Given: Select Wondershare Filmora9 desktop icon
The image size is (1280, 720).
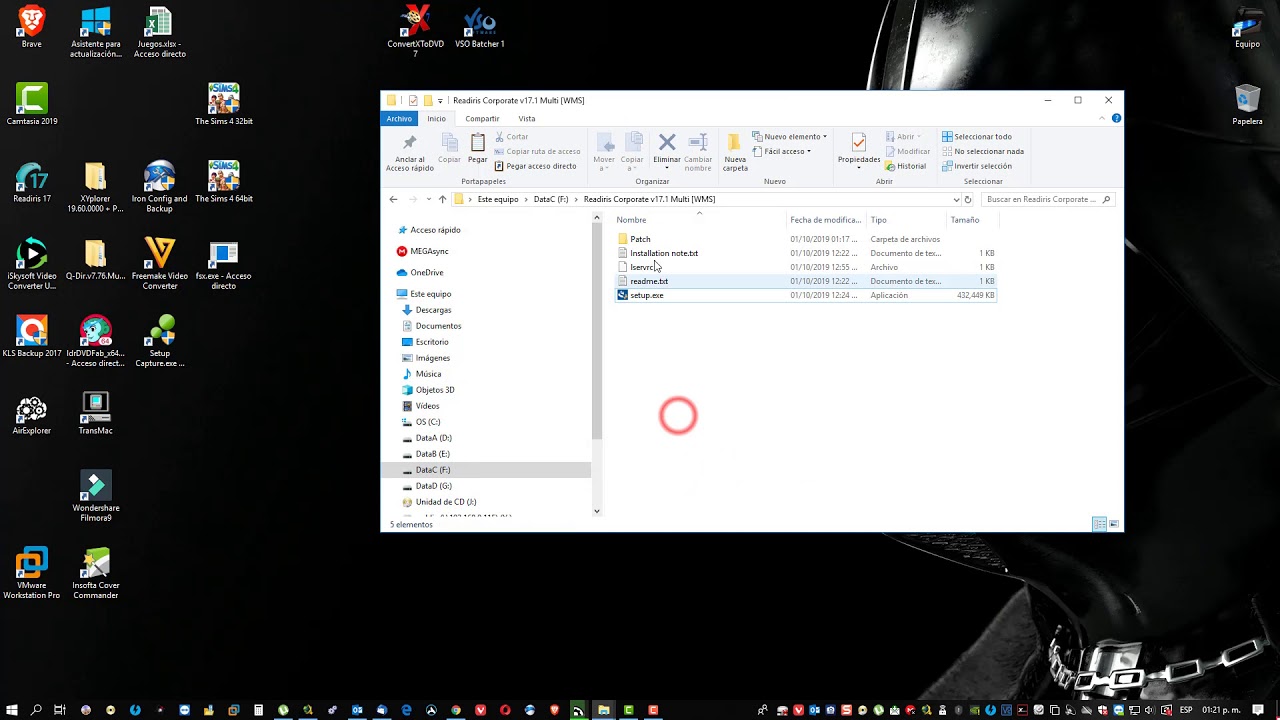Looking at the screenshot, I should coord(95,495).
